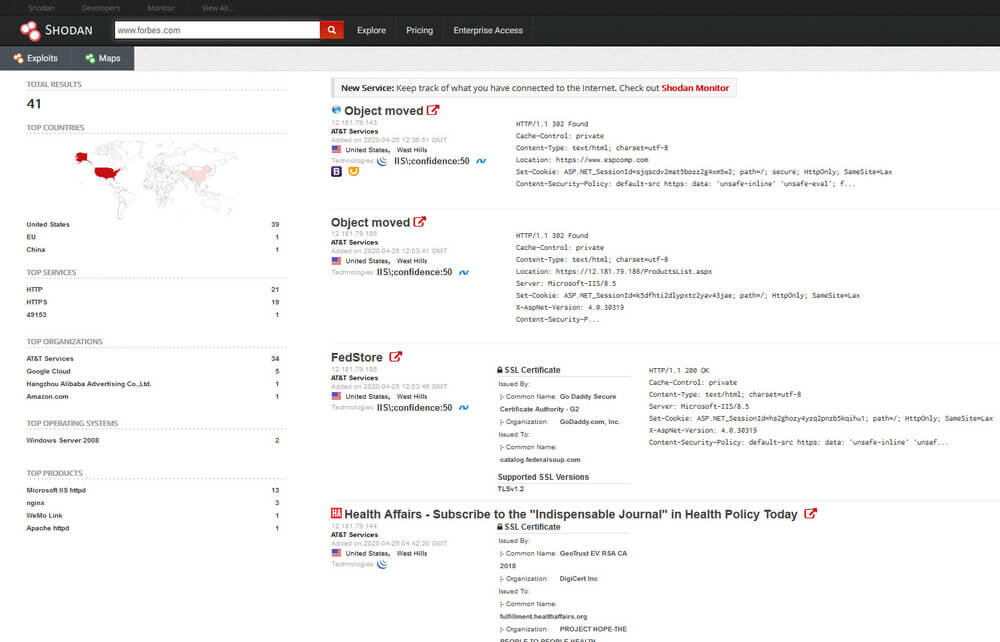Viewport: 1000px width, 642px height.
Task: Click the US flag in the FedStore result
Action: (336, 396)
